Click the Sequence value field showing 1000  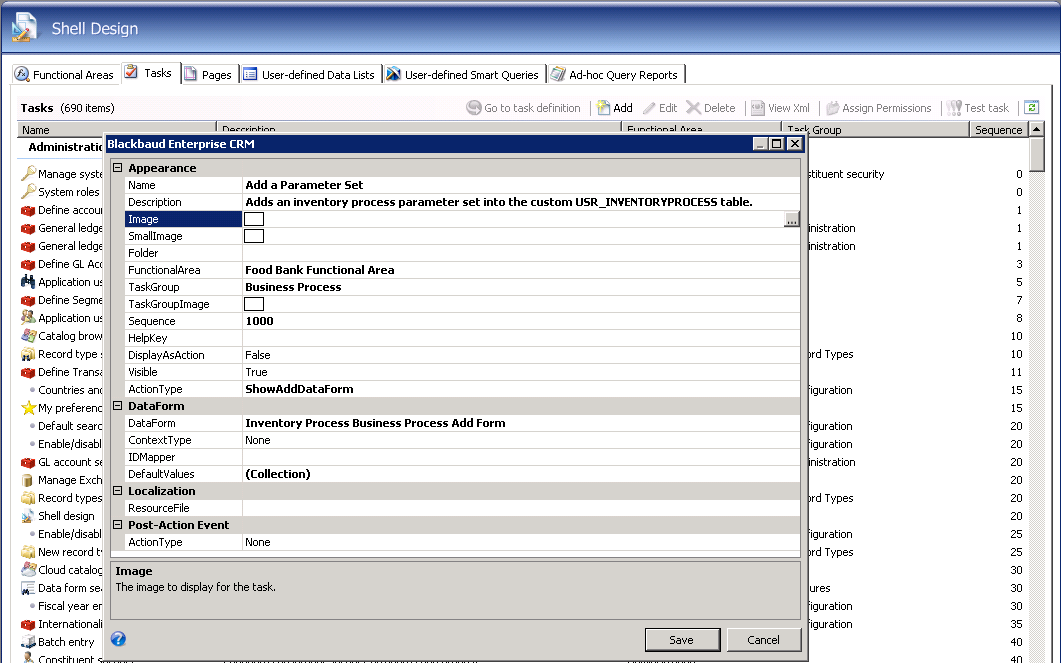(520, 321)
